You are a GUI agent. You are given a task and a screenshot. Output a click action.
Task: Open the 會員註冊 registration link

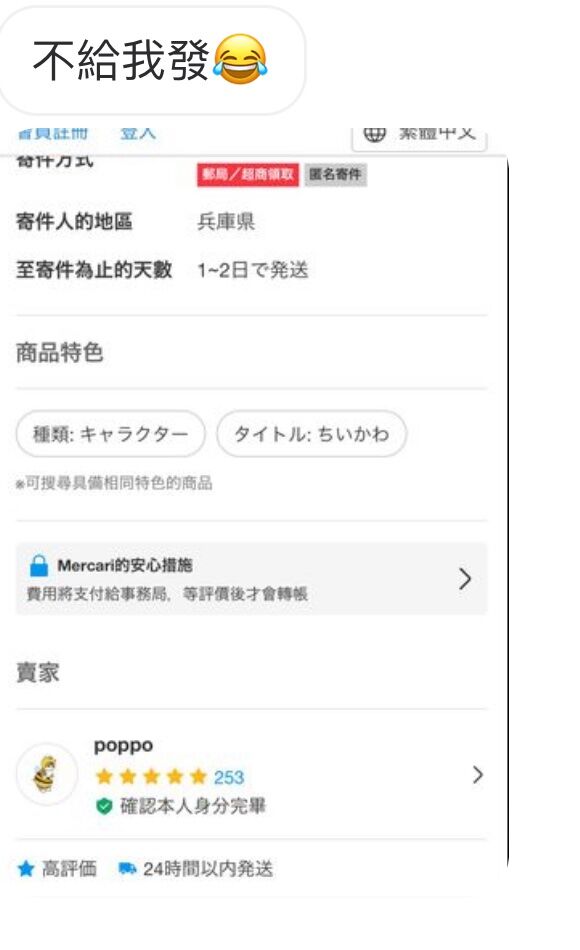pyautogui.click(x=53, y=133)
